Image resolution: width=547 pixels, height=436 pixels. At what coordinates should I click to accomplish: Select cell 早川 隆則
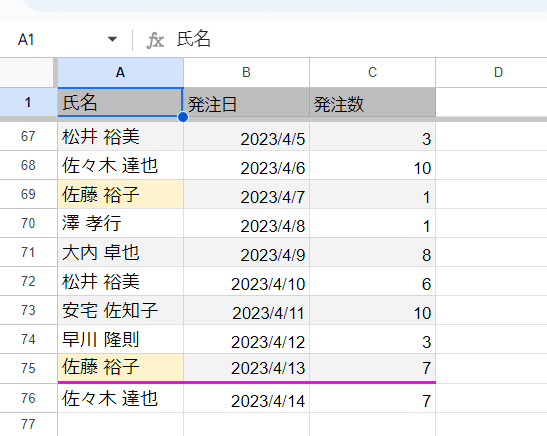tap(120, 339)
